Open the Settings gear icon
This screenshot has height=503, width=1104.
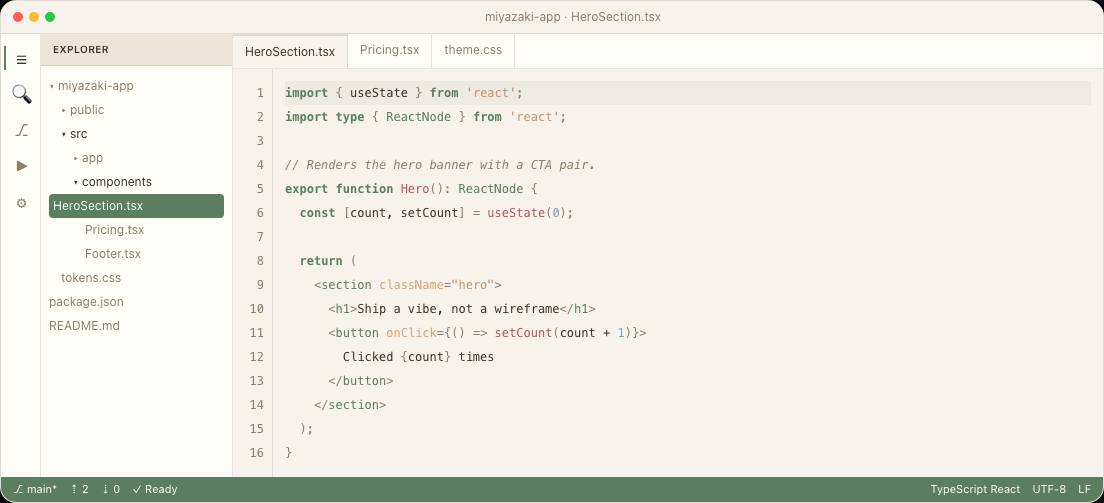21,203
